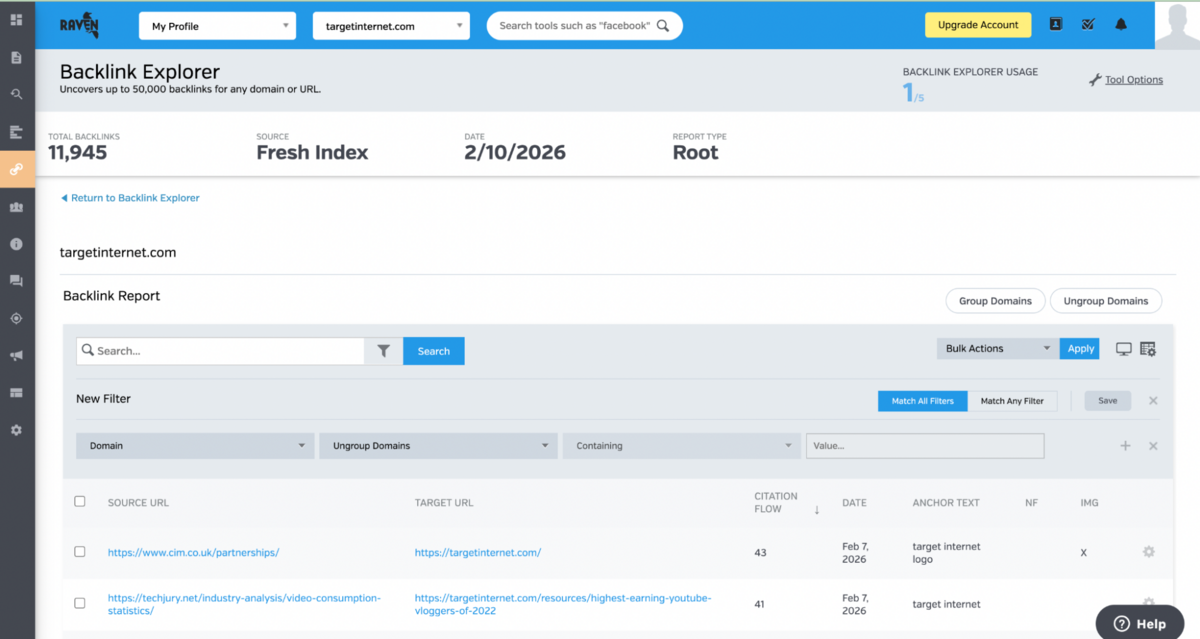Image resolution: width=1200 pixels, height=639 pixels.
Task: Click the funnel filter icon
Action: coord(384,351)
